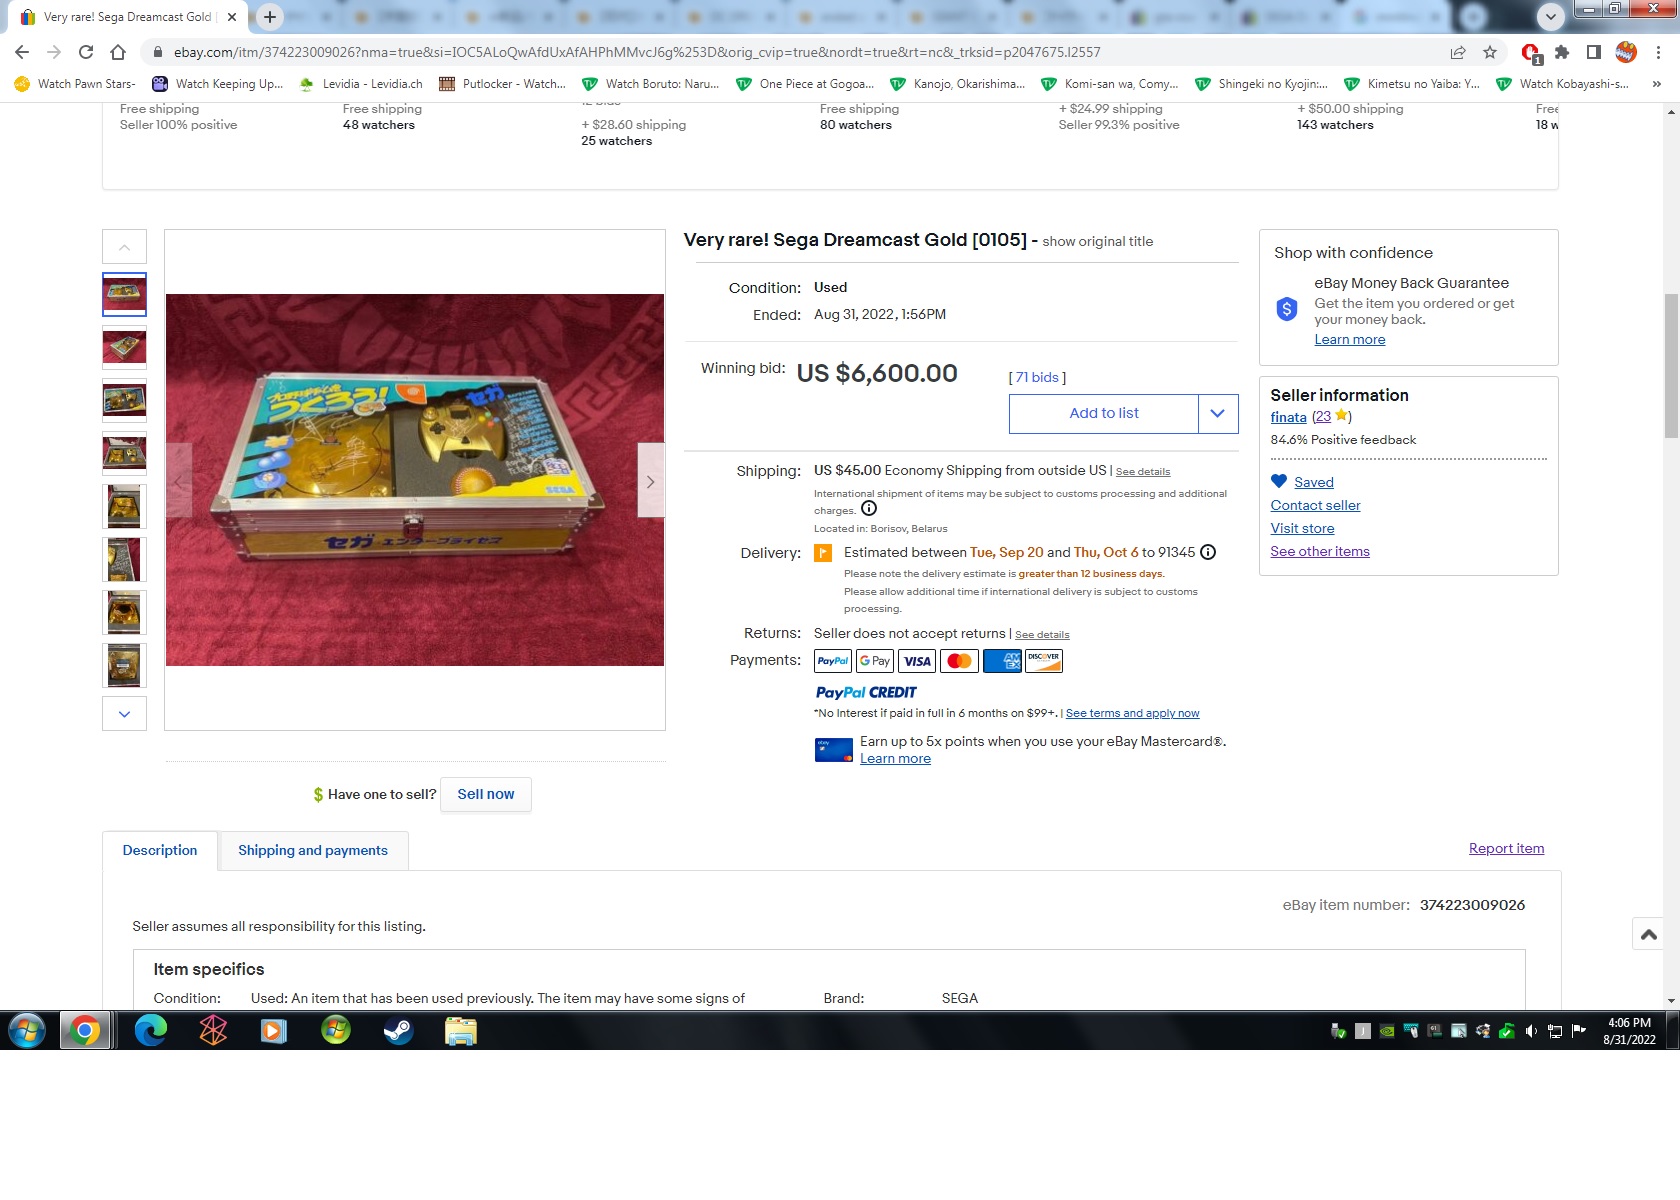Share this page from the address bar

(1458, 52)
